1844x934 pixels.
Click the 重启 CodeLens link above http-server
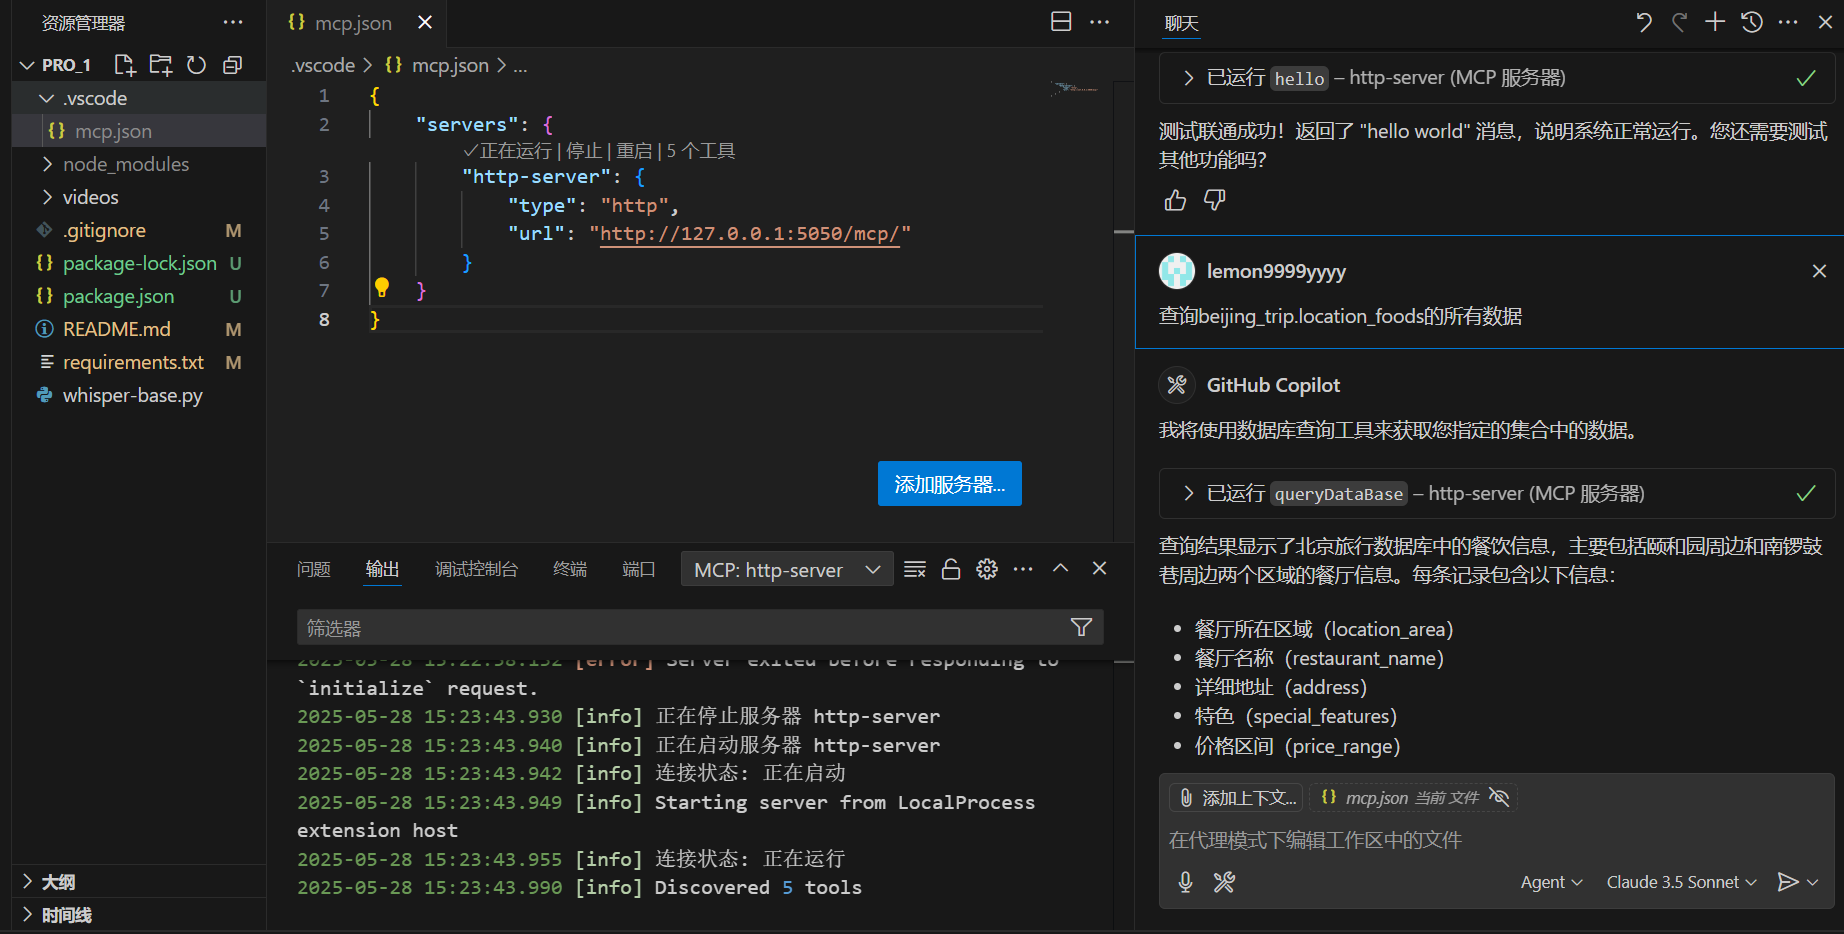pyautogui.click(x=635, y=150)
